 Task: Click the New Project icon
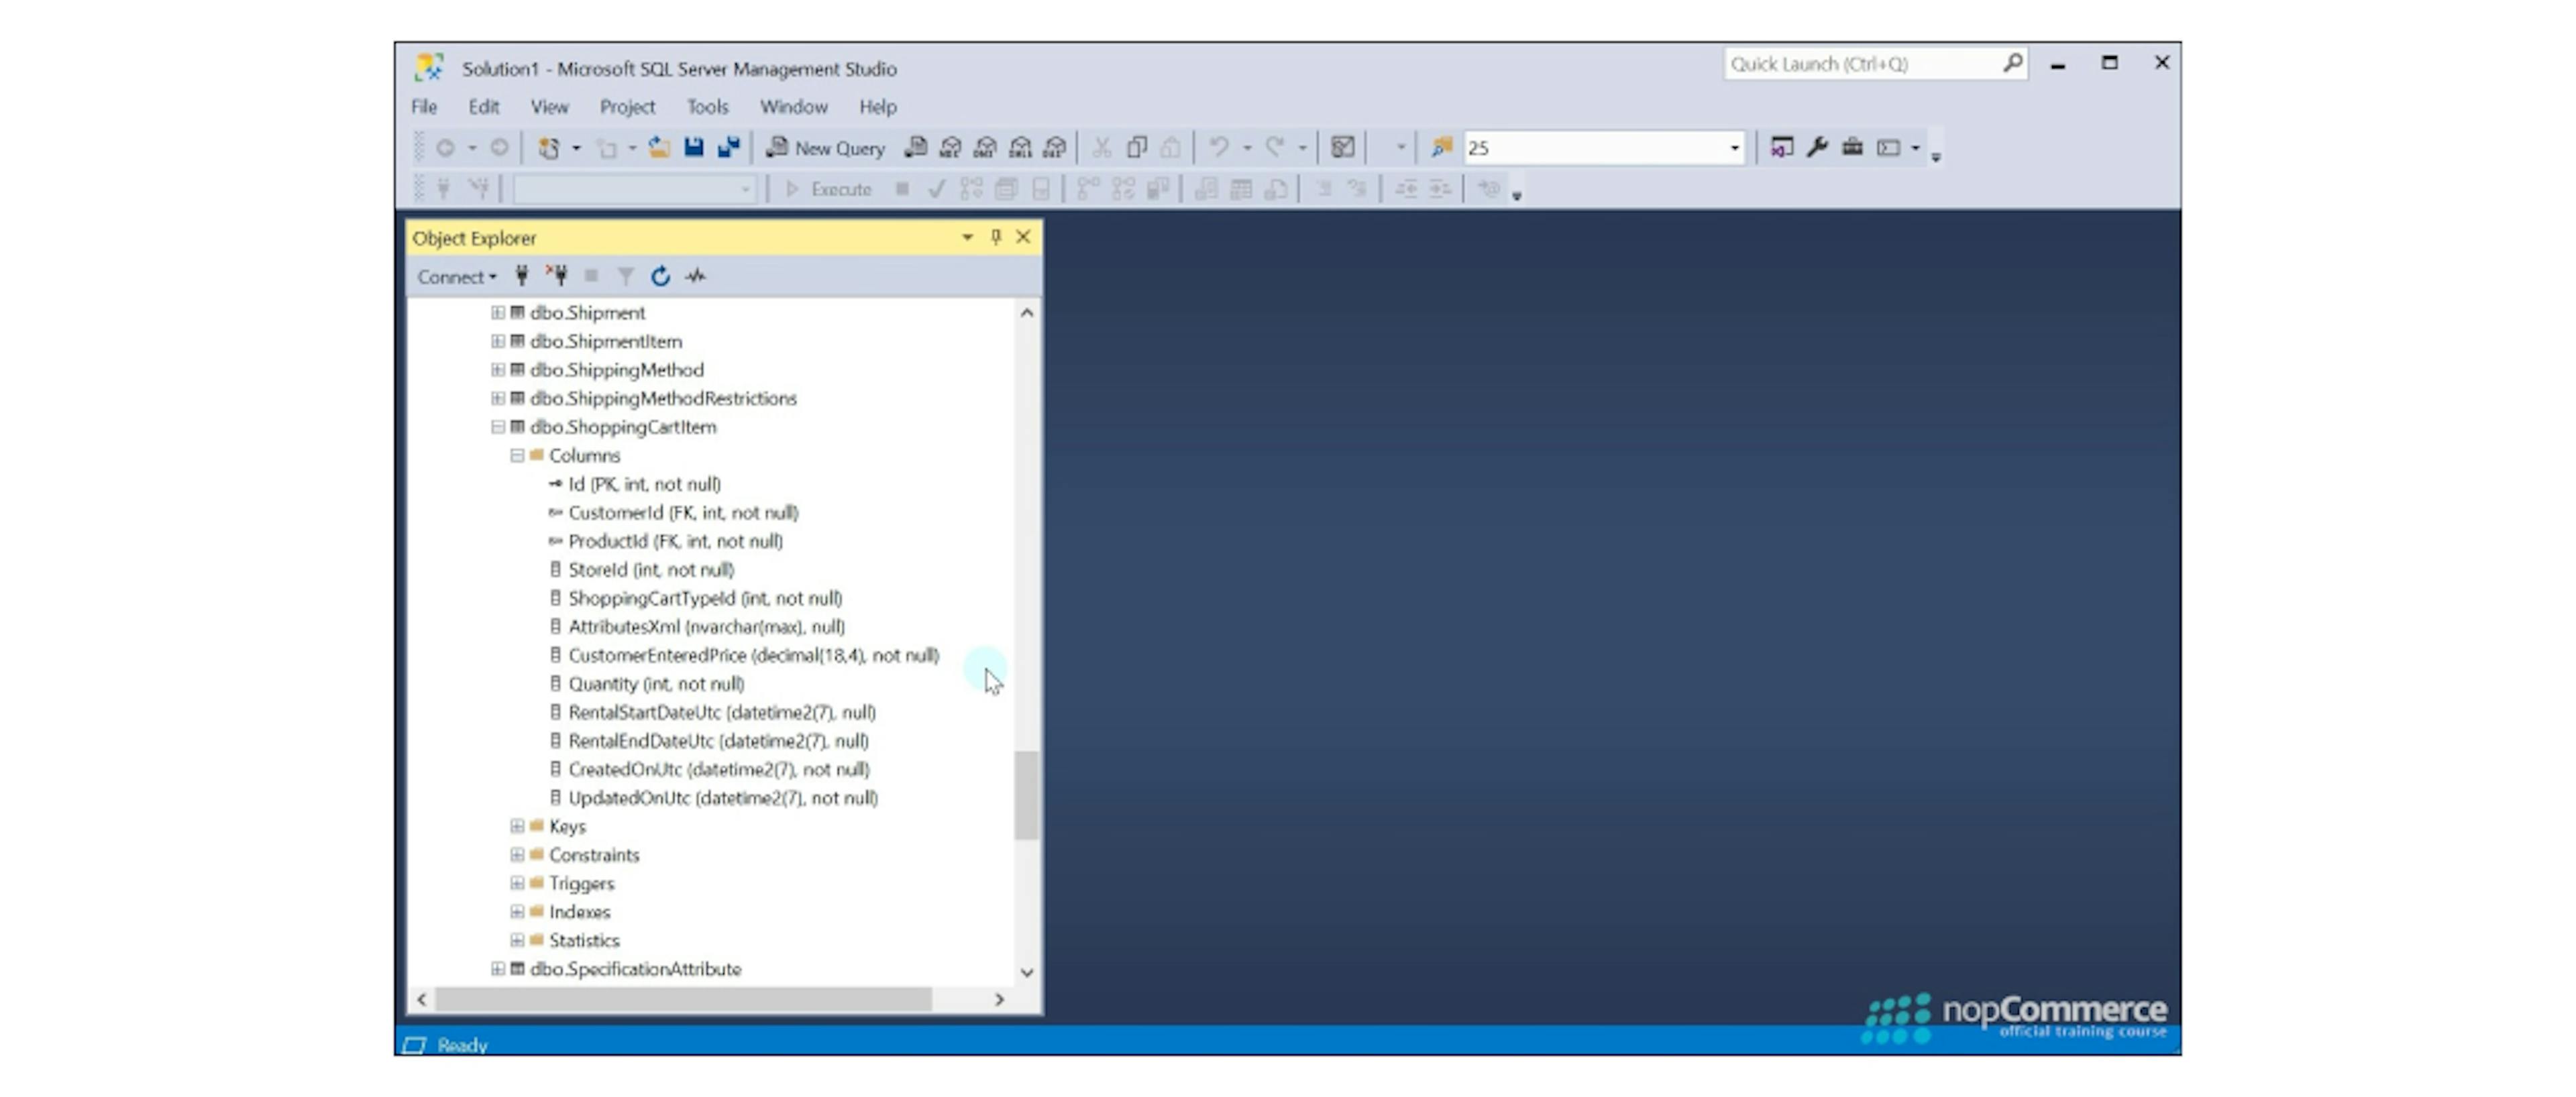click(549, 148)
